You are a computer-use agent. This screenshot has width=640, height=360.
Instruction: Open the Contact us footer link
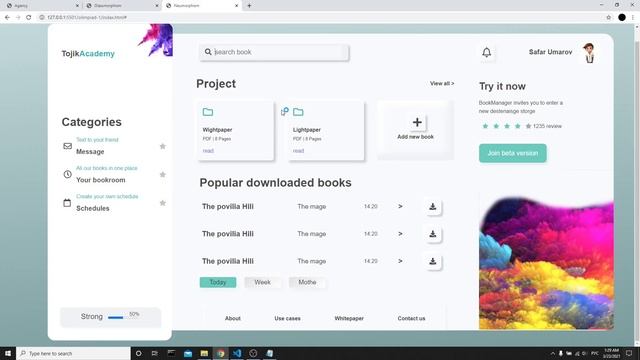[411, 318]
